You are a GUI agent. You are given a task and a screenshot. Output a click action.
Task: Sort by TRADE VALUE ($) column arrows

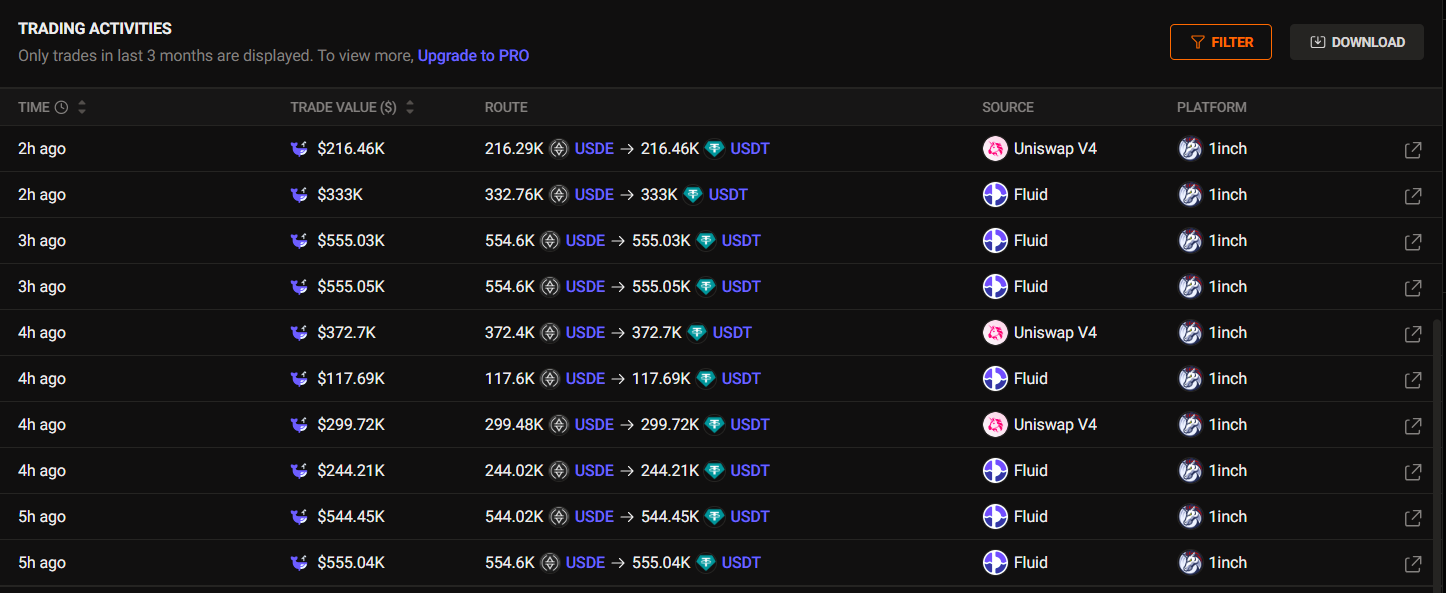pyautogui.click(x=410, y=107)
